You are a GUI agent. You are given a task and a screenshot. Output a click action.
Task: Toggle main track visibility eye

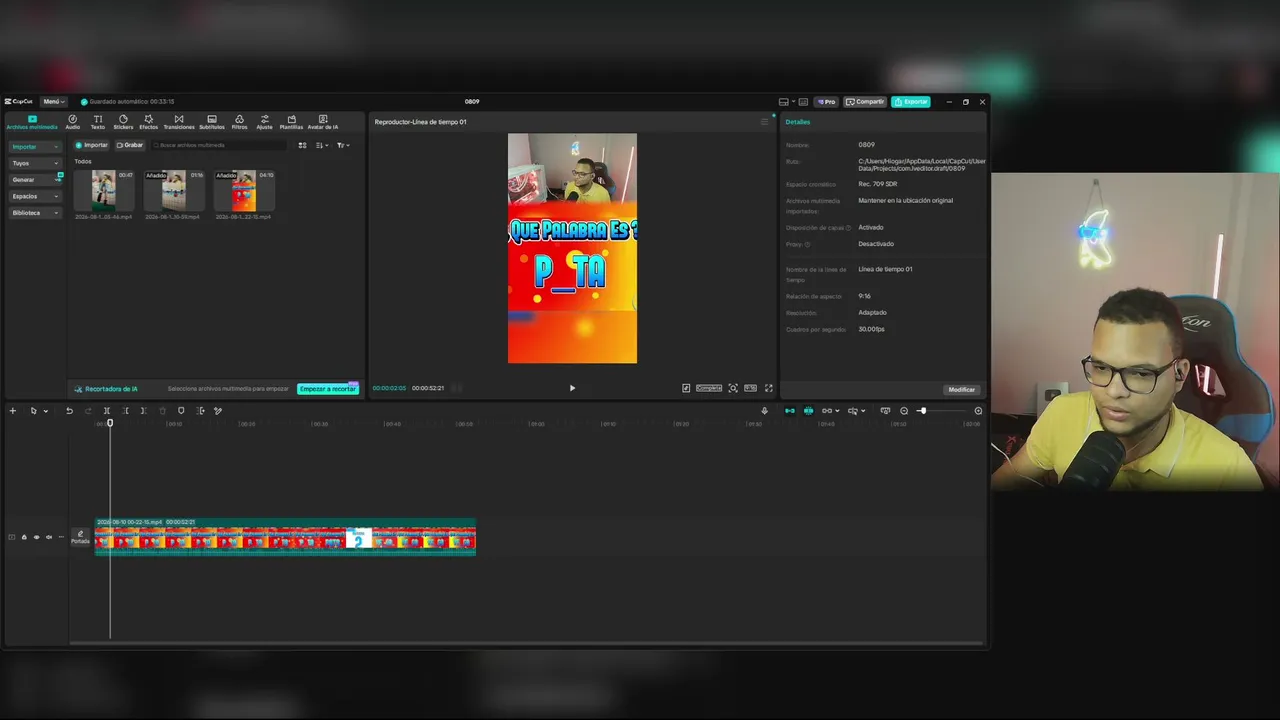pos(37,537)
